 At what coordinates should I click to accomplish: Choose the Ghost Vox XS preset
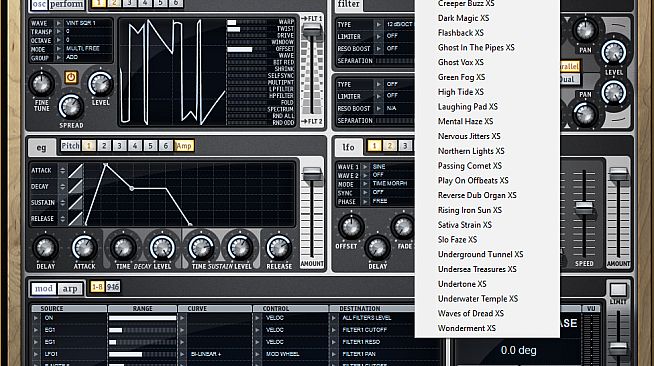[x=461, y=62]
